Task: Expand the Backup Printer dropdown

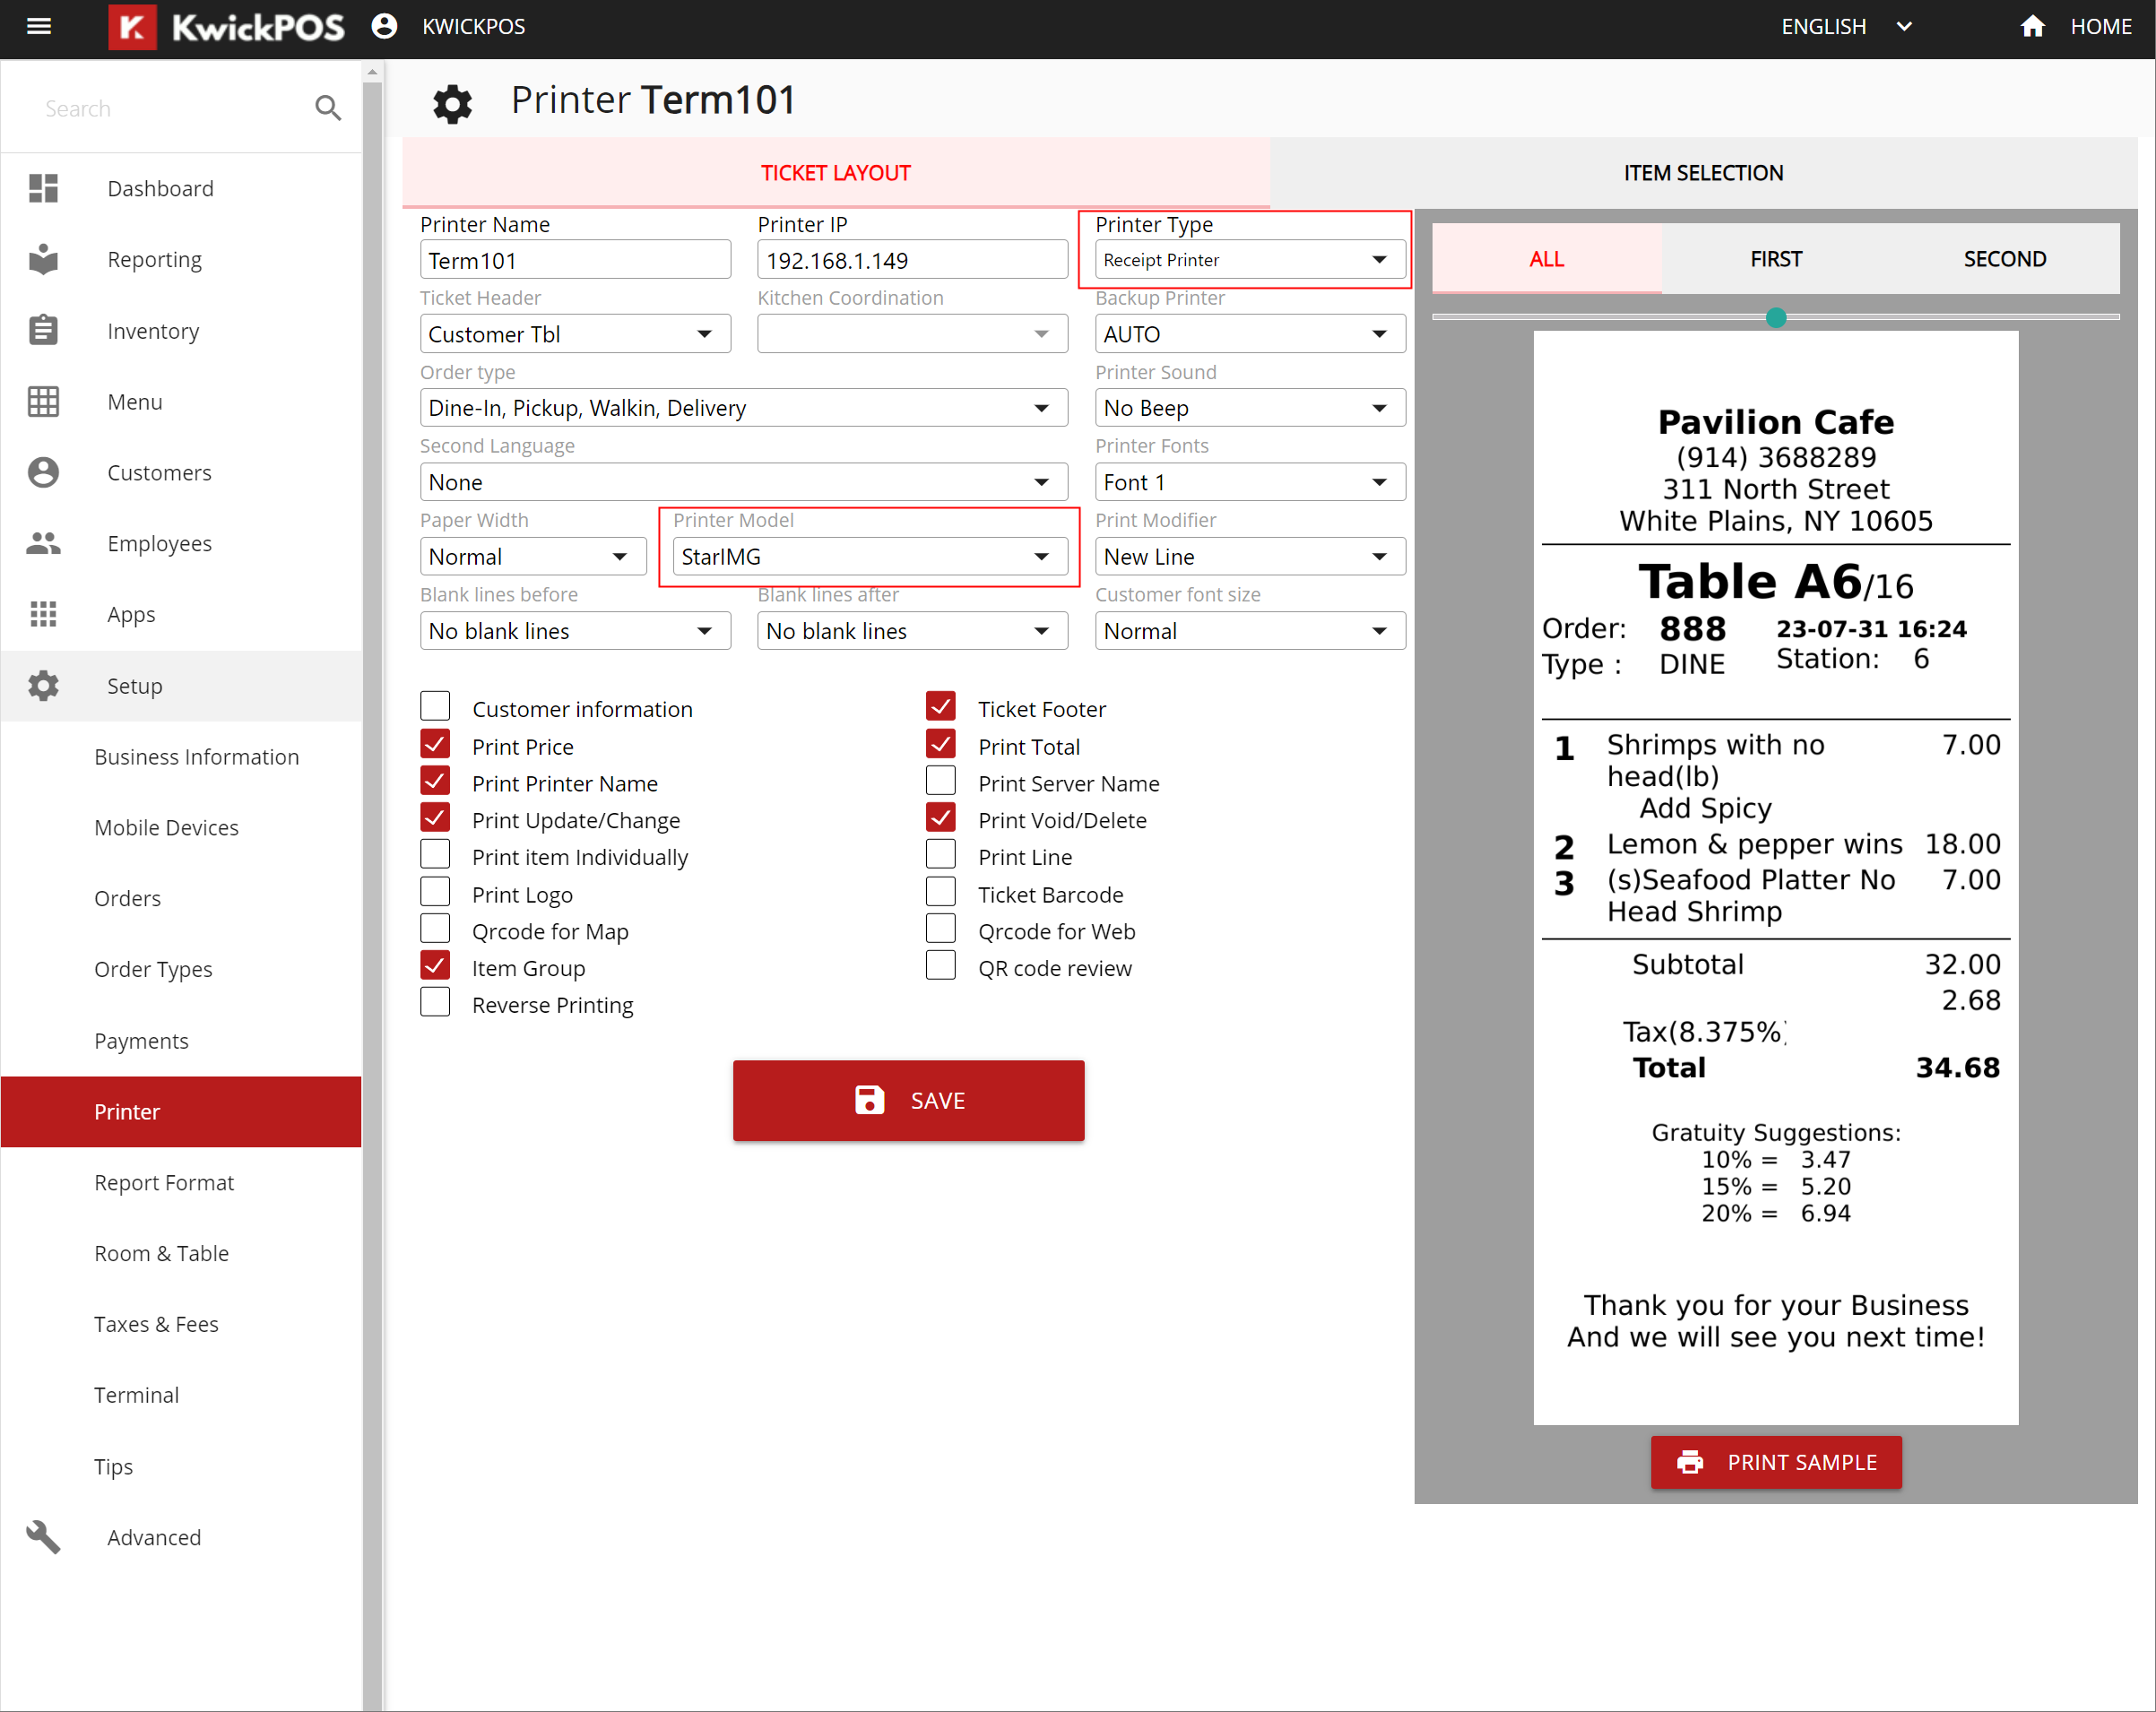Action: [1250, 334]
